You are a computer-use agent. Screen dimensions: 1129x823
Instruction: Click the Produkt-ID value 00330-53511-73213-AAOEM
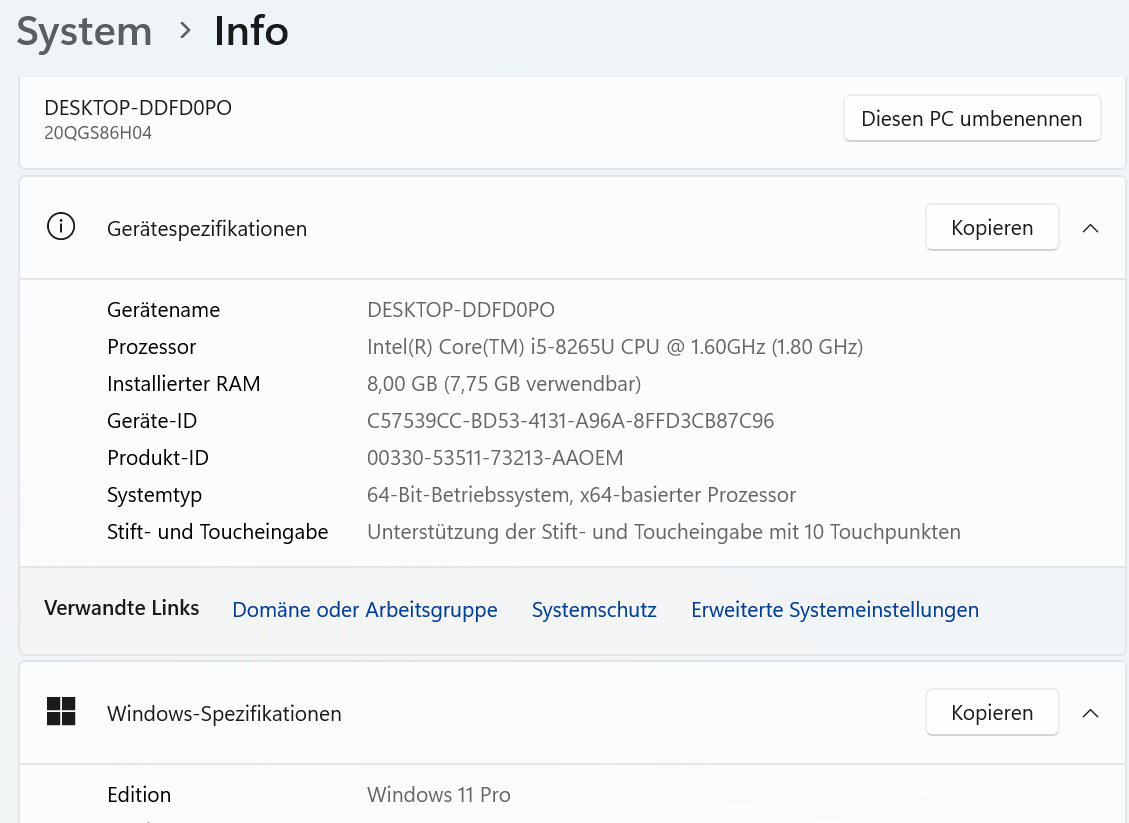pos(495,458)
